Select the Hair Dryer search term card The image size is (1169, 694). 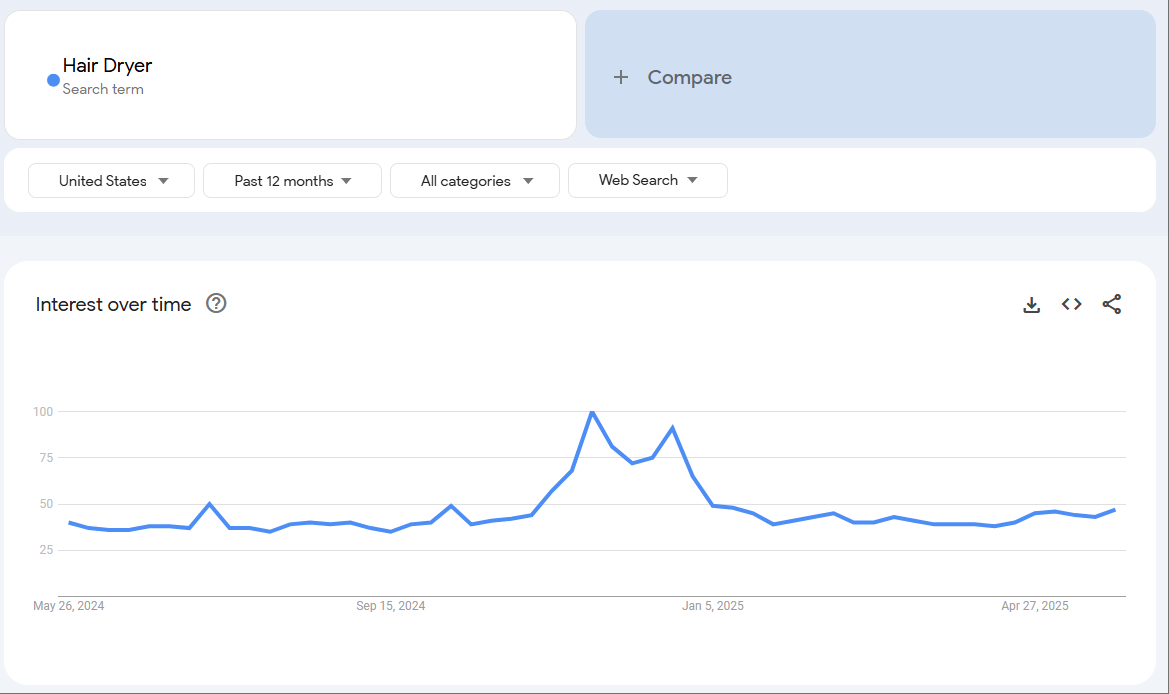(x=290, y=74)
